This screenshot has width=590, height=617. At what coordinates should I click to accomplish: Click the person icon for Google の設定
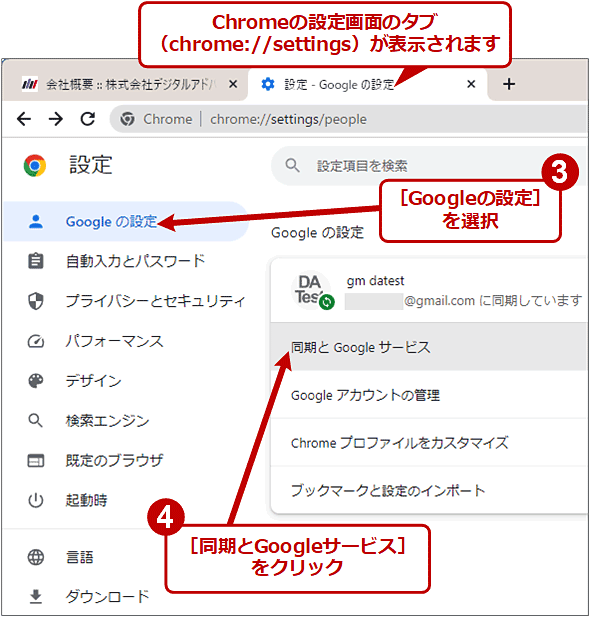click(x=36, y=222)
